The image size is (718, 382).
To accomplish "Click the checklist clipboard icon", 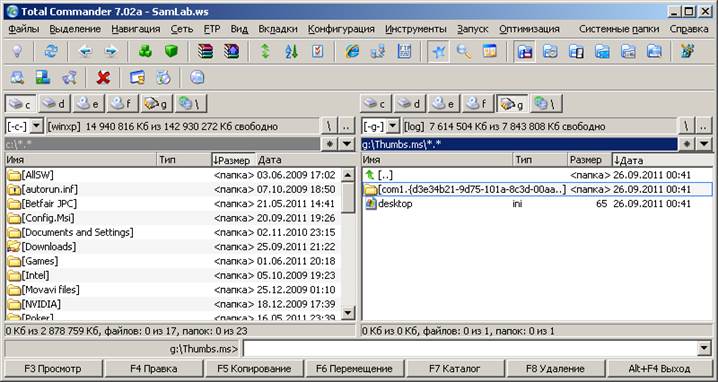I will [317, 51].
